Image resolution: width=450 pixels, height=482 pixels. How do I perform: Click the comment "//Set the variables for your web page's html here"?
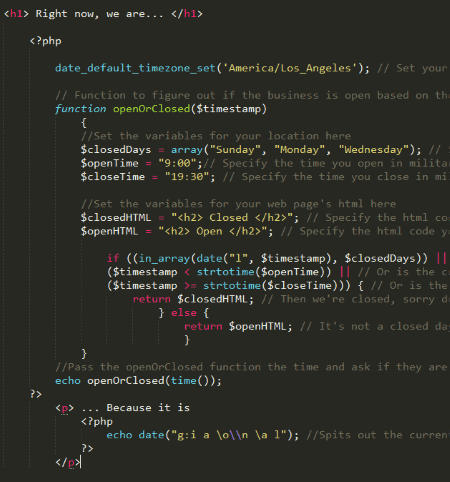click(238, 204)
